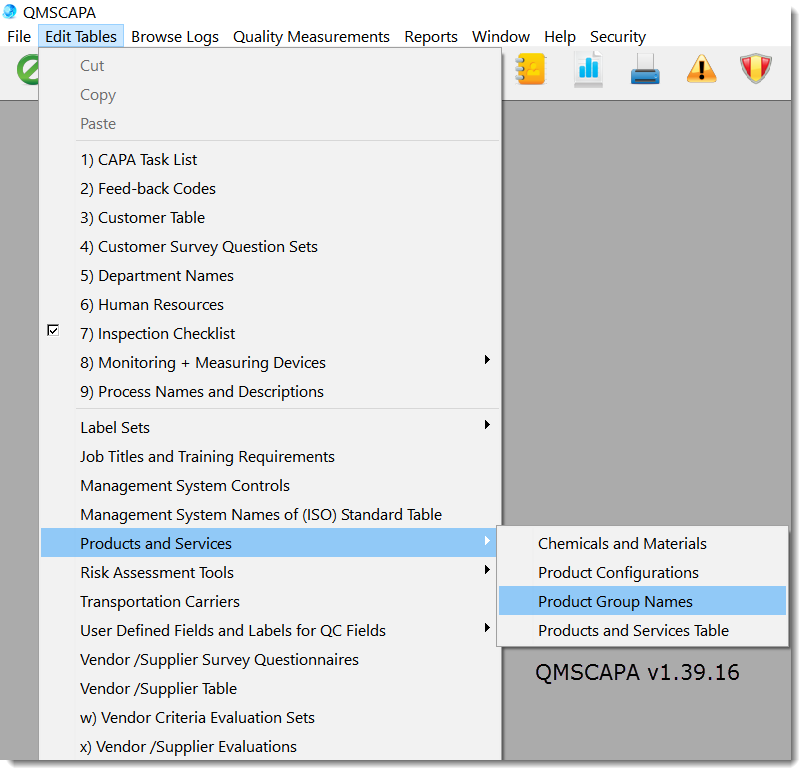
Task: Expand Risk Assessment Tools submenu arrow
Action: (x=487, y=570)
